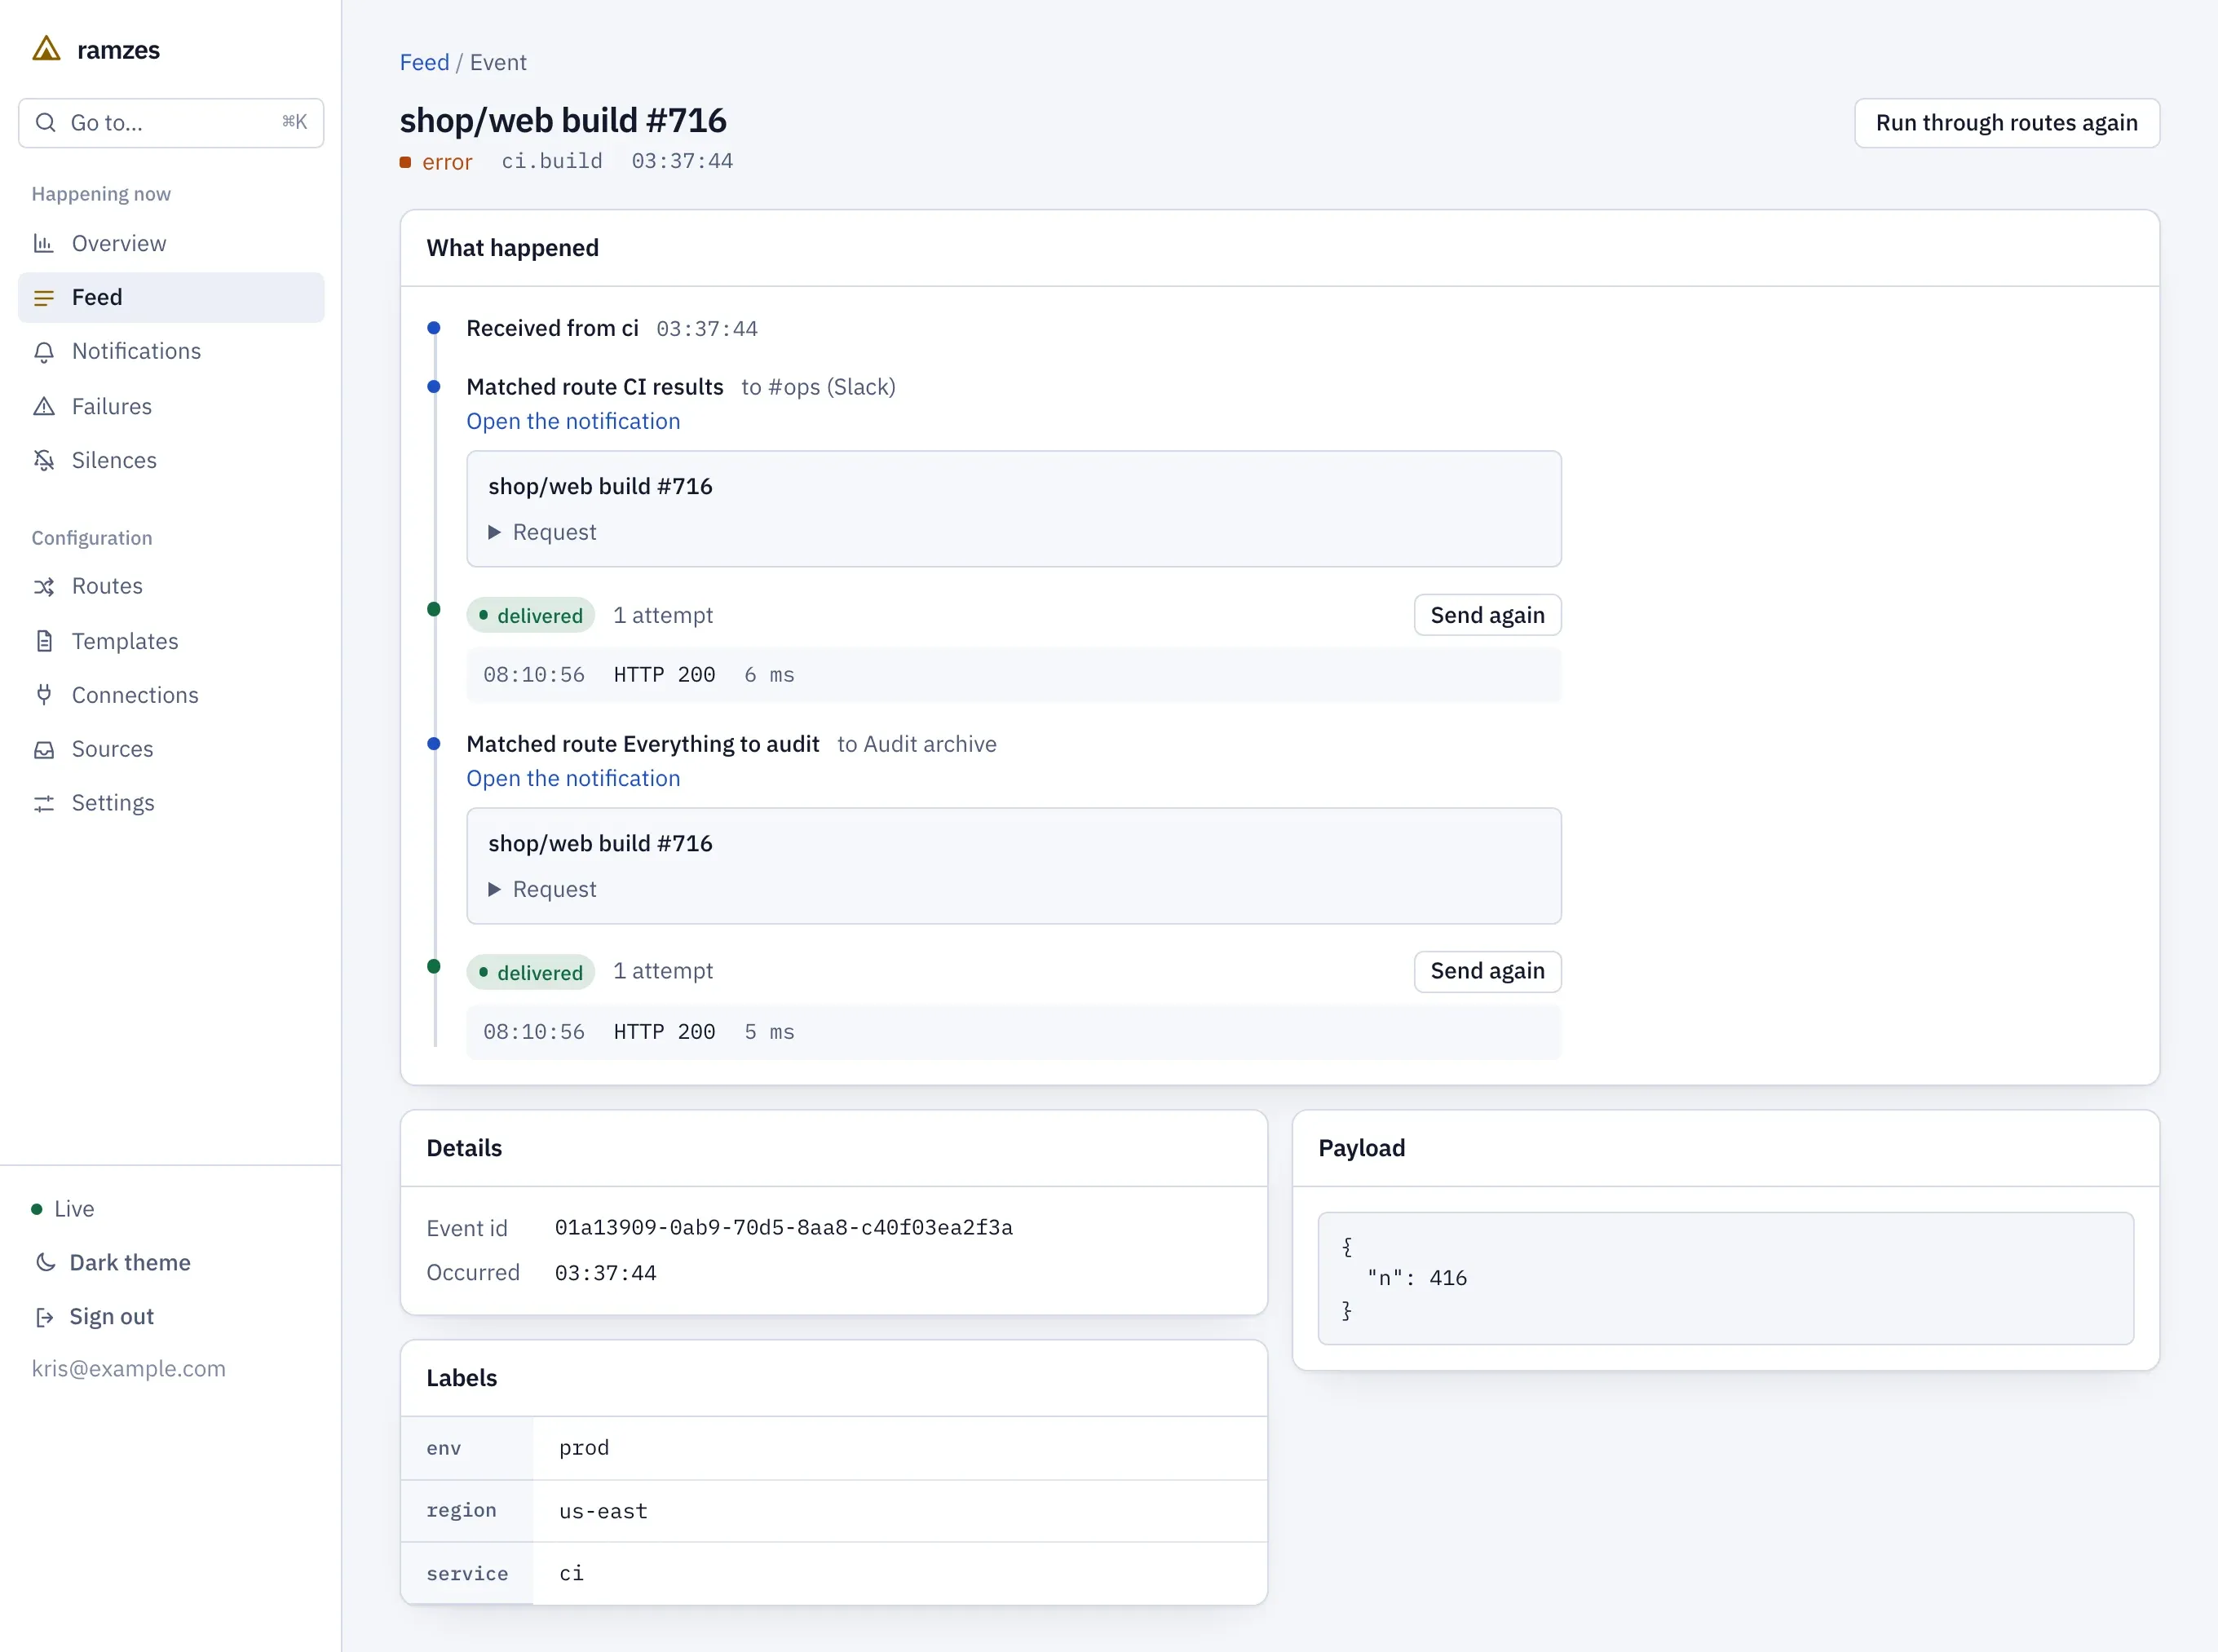Click the us-east region label value
2218x1652 pixels.
point(603,1511)
